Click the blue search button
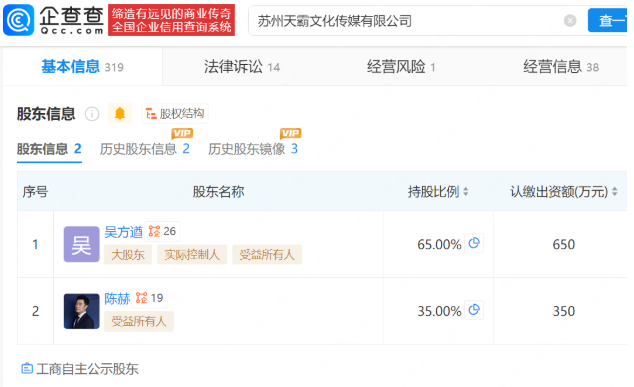The height and width of the screenshot is (387, 634). (607, 20)
